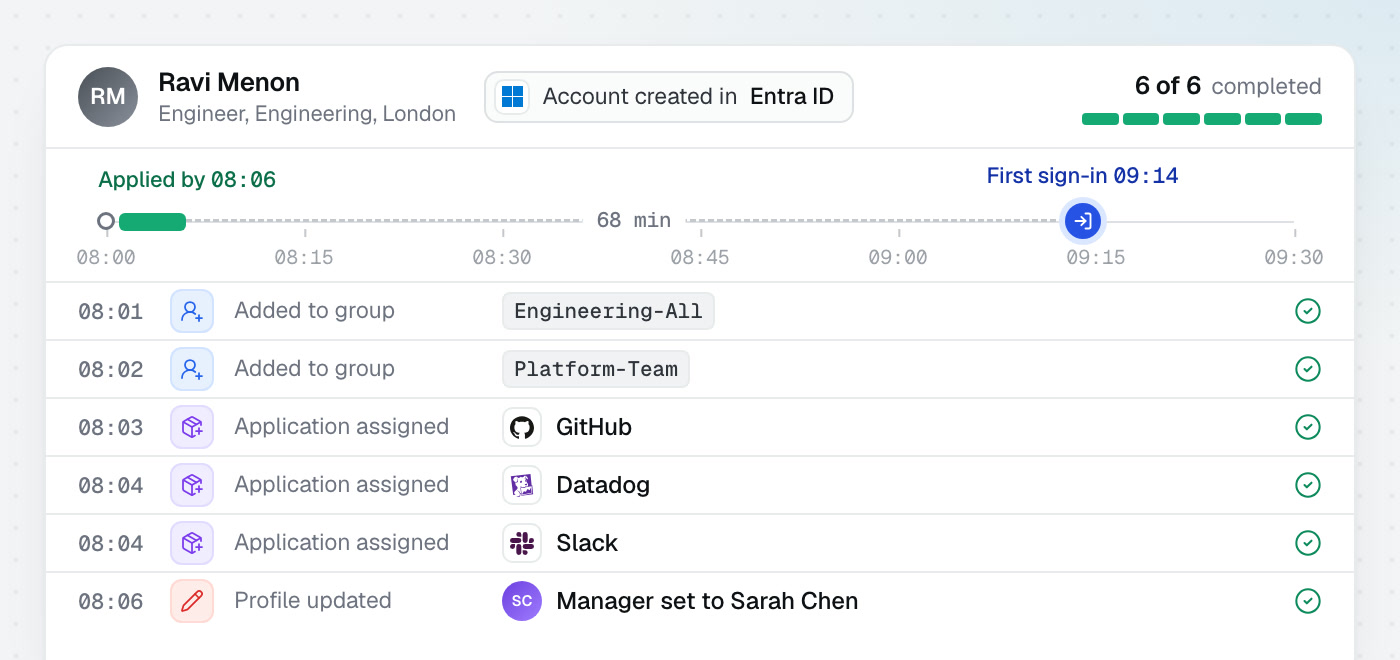Click the 68 min duration label
Viewport: 1400px width, 660px height.
pyautogui.click(x=634, y=220)
